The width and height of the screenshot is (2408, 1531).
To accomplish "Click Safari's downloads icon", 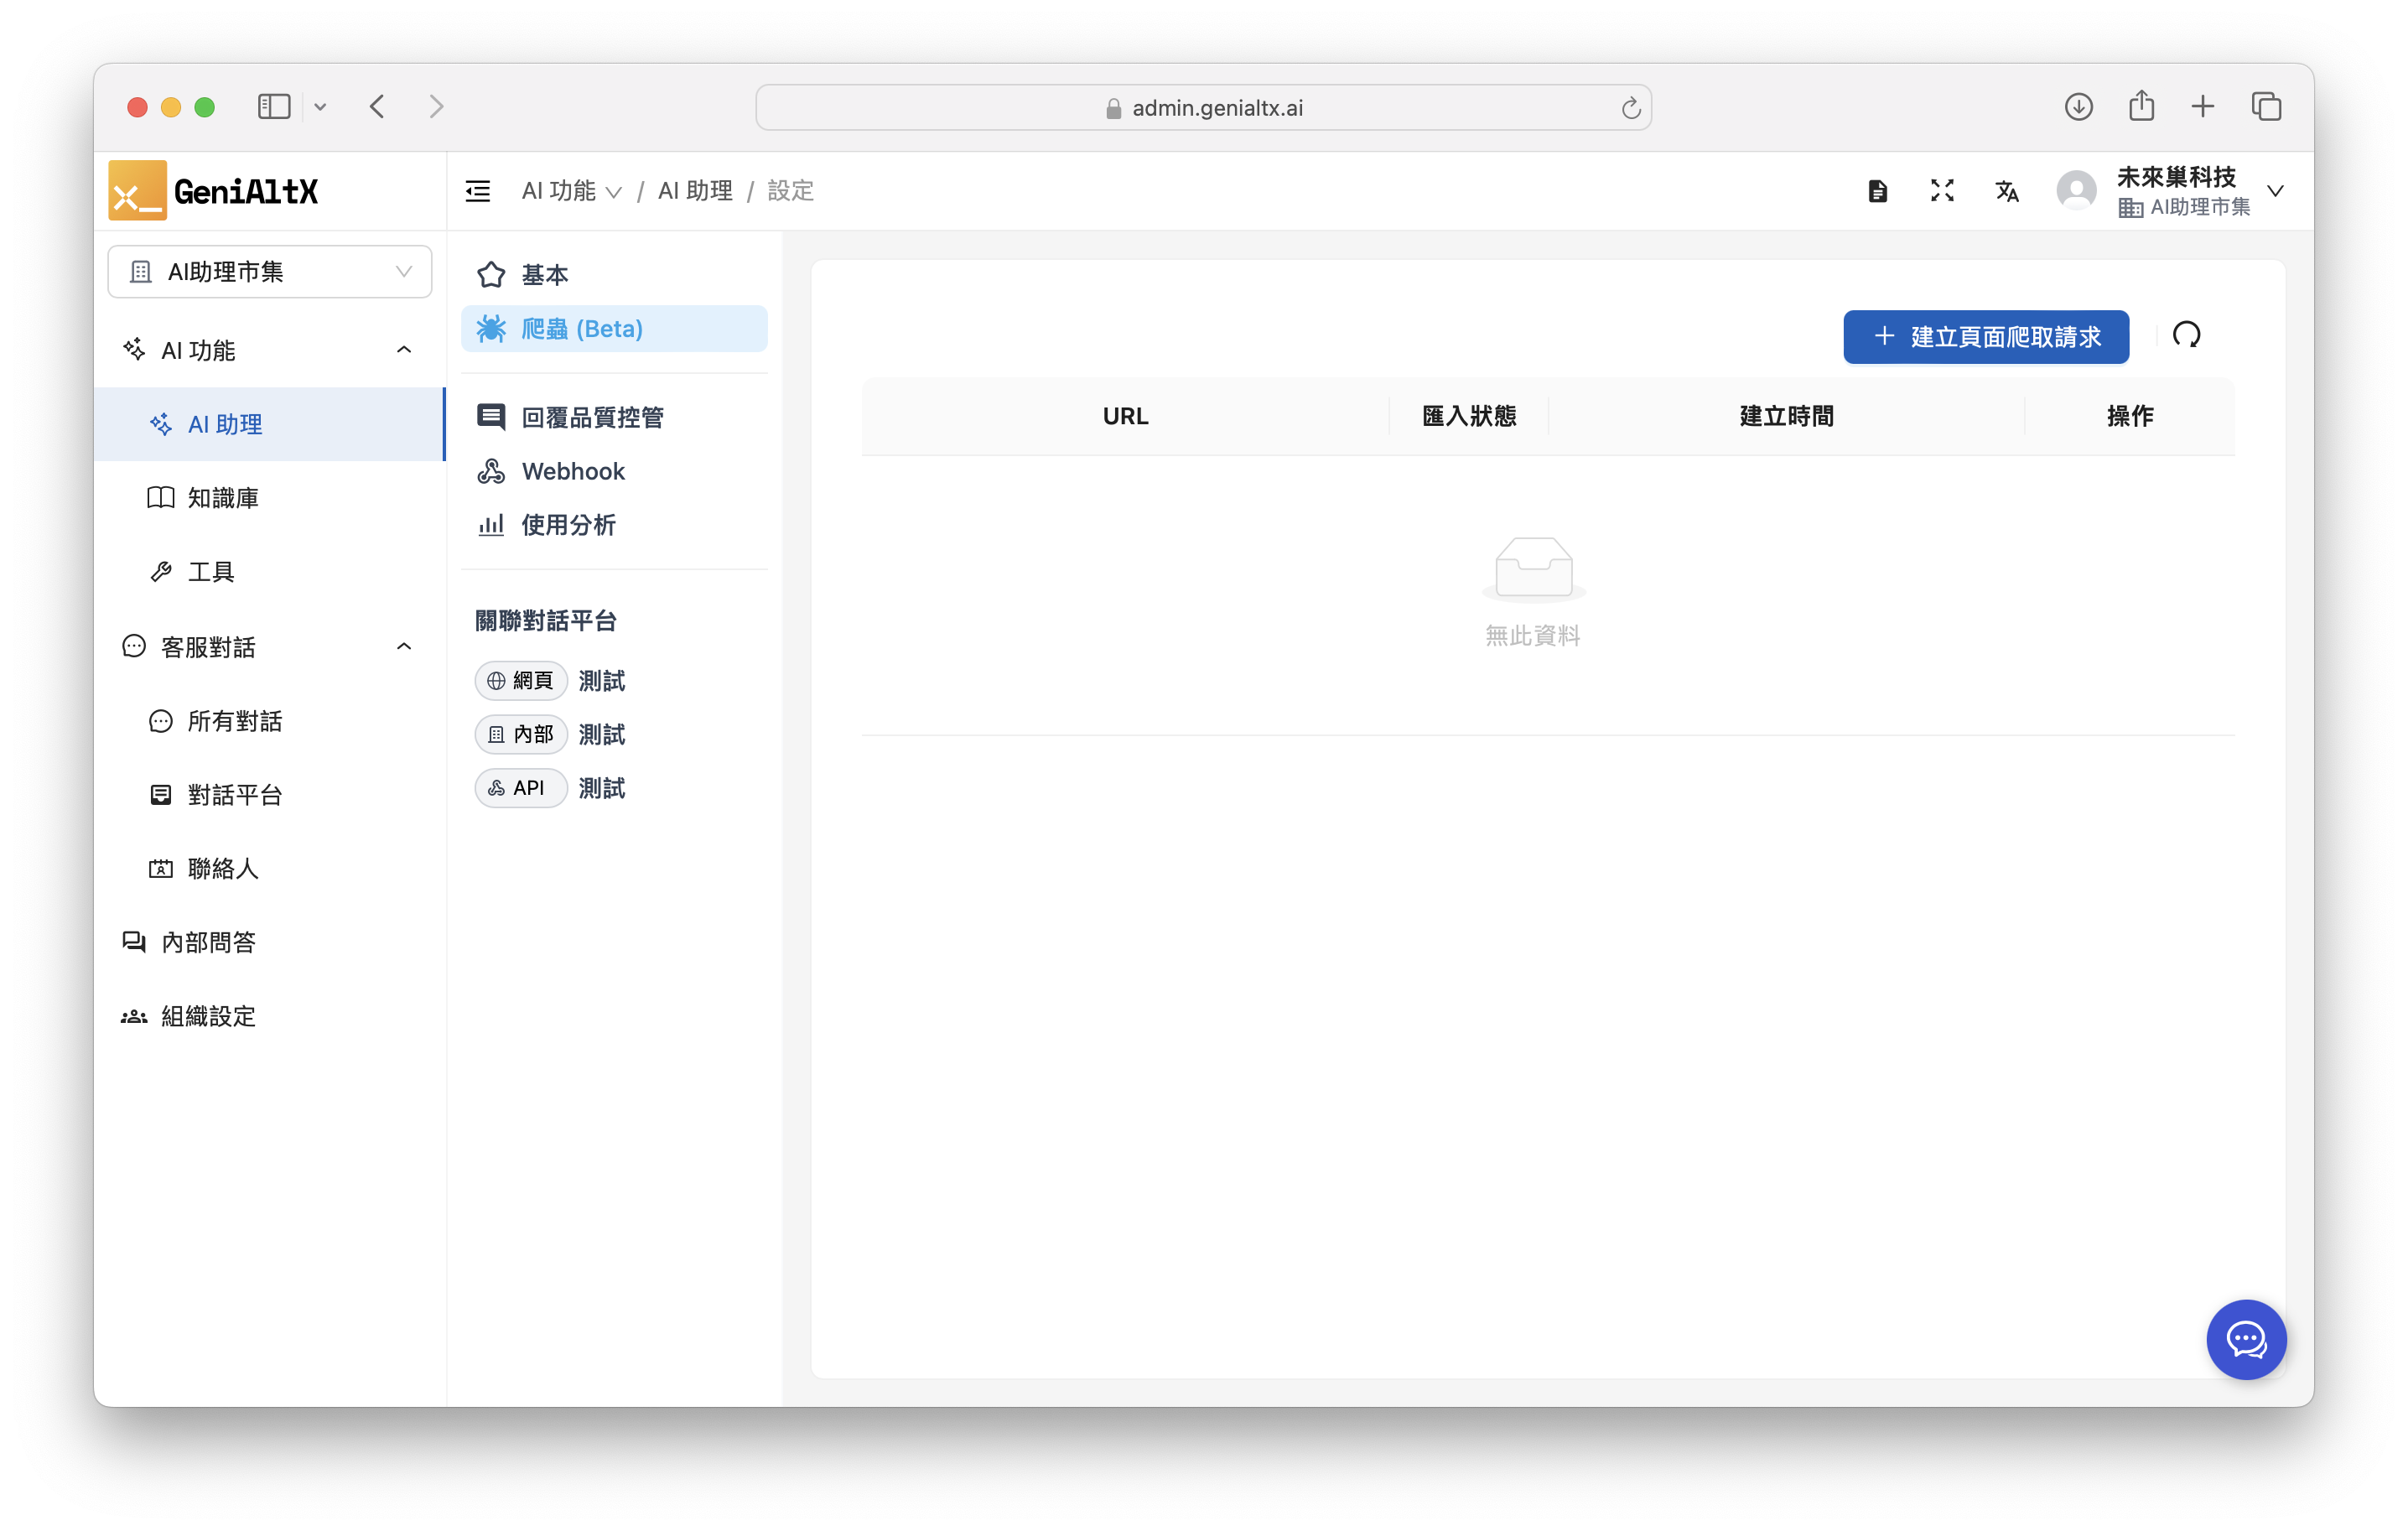I will pyautogui.click(x=2078, y=107).
